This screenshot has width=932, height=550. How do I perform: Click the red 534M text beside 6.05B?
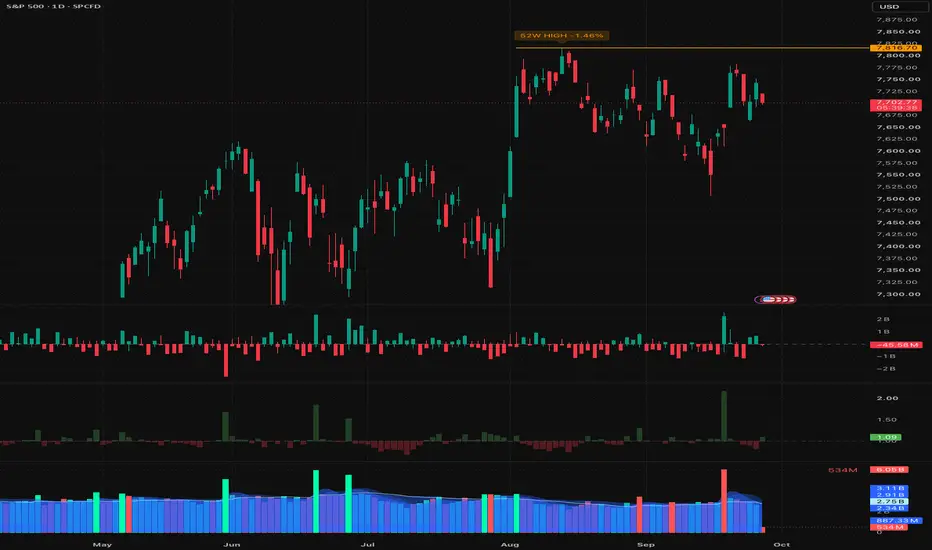pyautogui.click(x=843, y=470)
